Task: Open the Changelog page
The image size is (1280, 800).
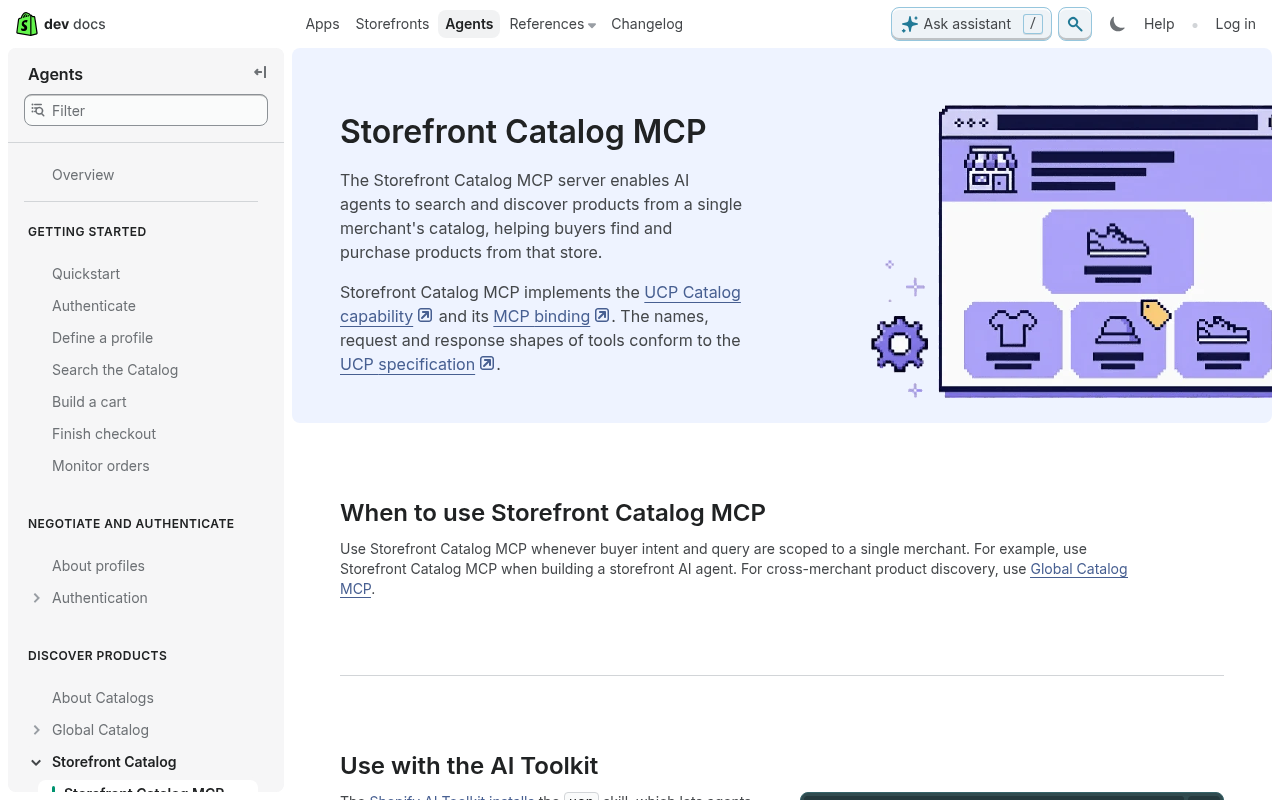Action: tap(647, 24)
